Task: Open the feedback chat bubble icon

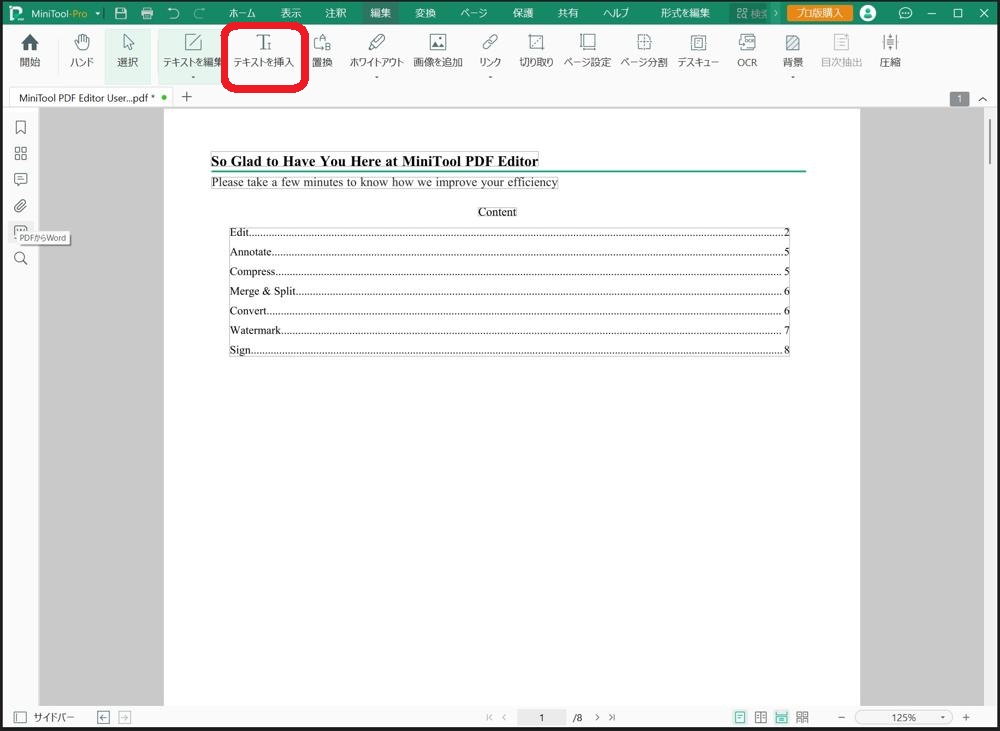Action: (905, 13)
